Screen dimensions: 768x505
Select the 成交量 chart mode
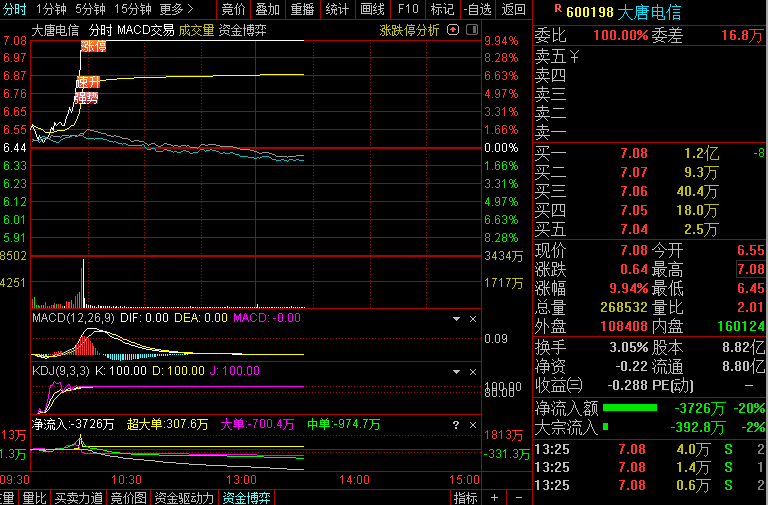(196, 30)
